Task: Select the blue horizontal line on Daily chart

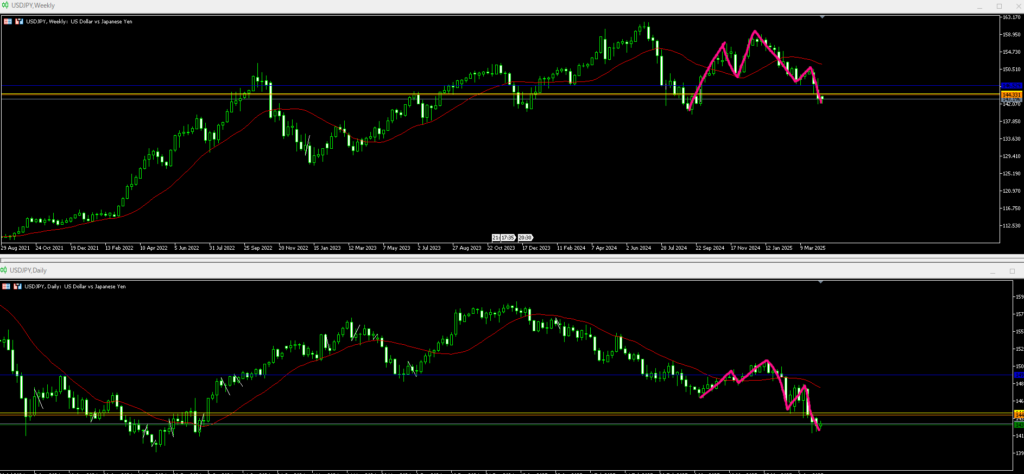Action: pyautogui.click(x=506, y=375)
